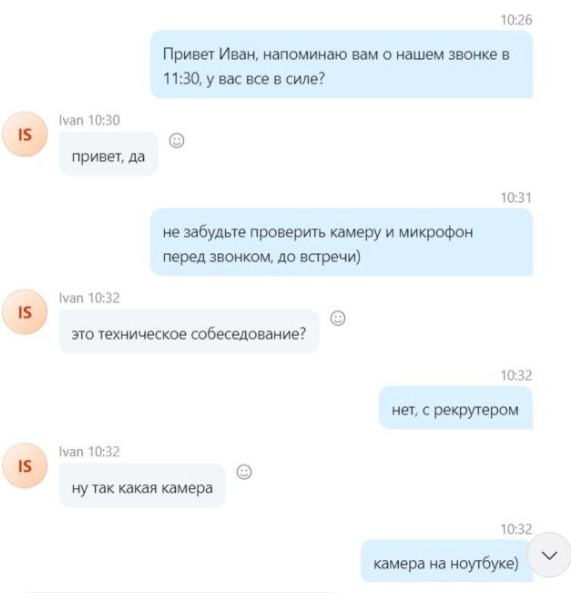Click 10:32 timestamp above "нет, с рекрутером"

(516, 375)
